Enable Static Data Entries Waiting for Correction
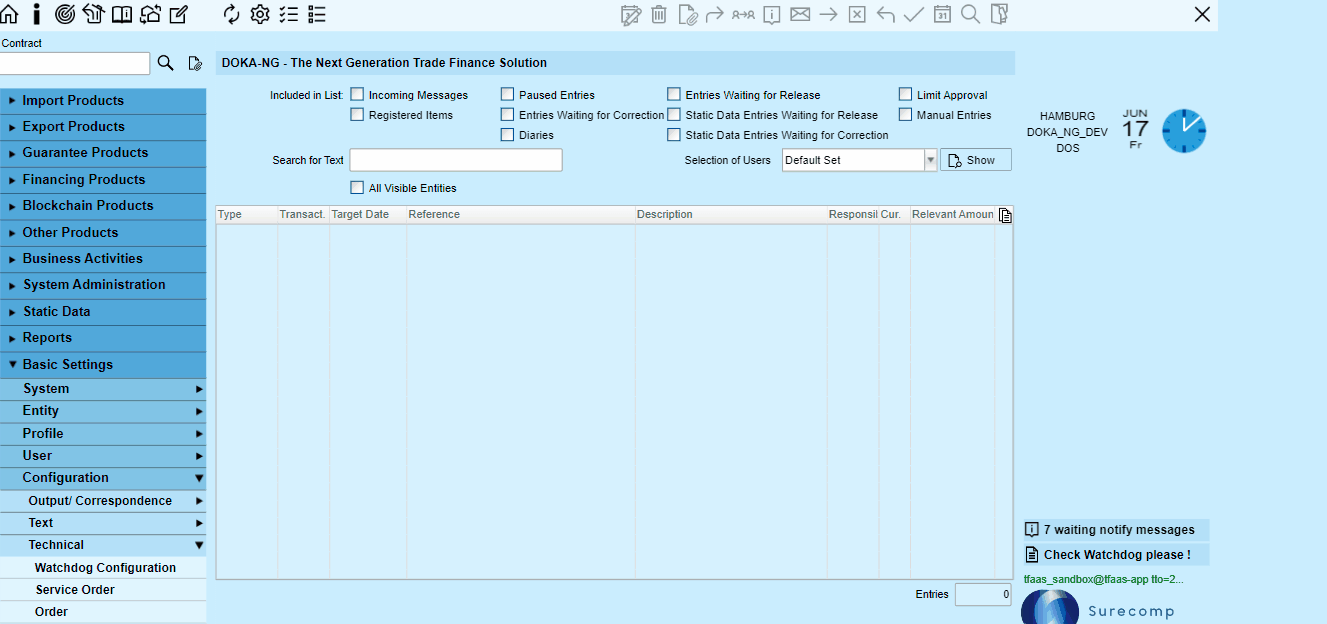The image size is (1327, 624). [674, 135]
